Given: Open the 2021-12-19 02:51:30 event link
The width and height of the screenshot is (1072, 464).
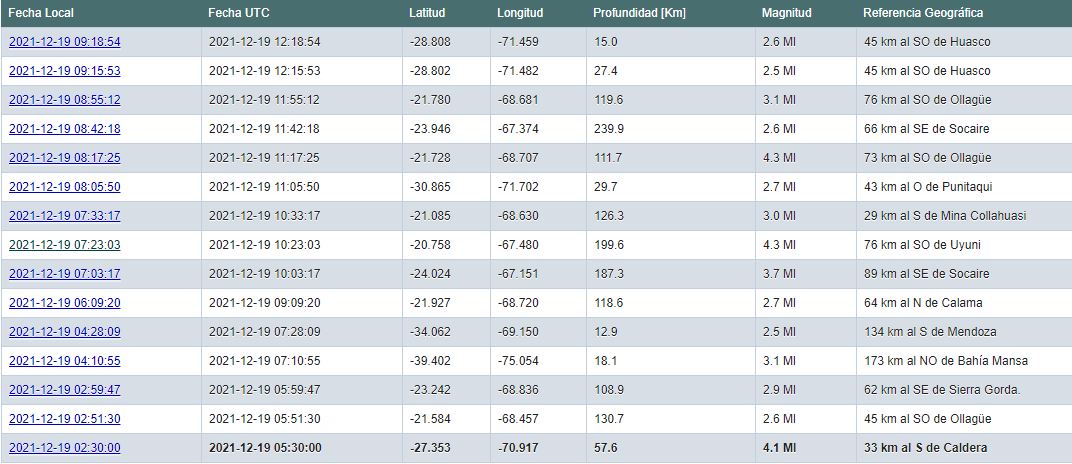Looking at the screenshot, I should [64, 419].
